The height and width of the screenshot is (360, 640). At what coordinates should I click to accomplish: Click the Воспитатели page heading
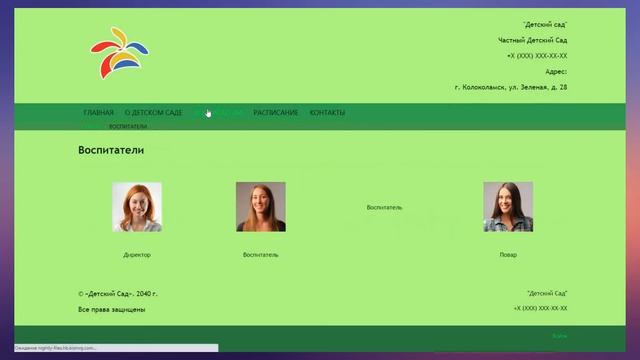pos(111,150)
